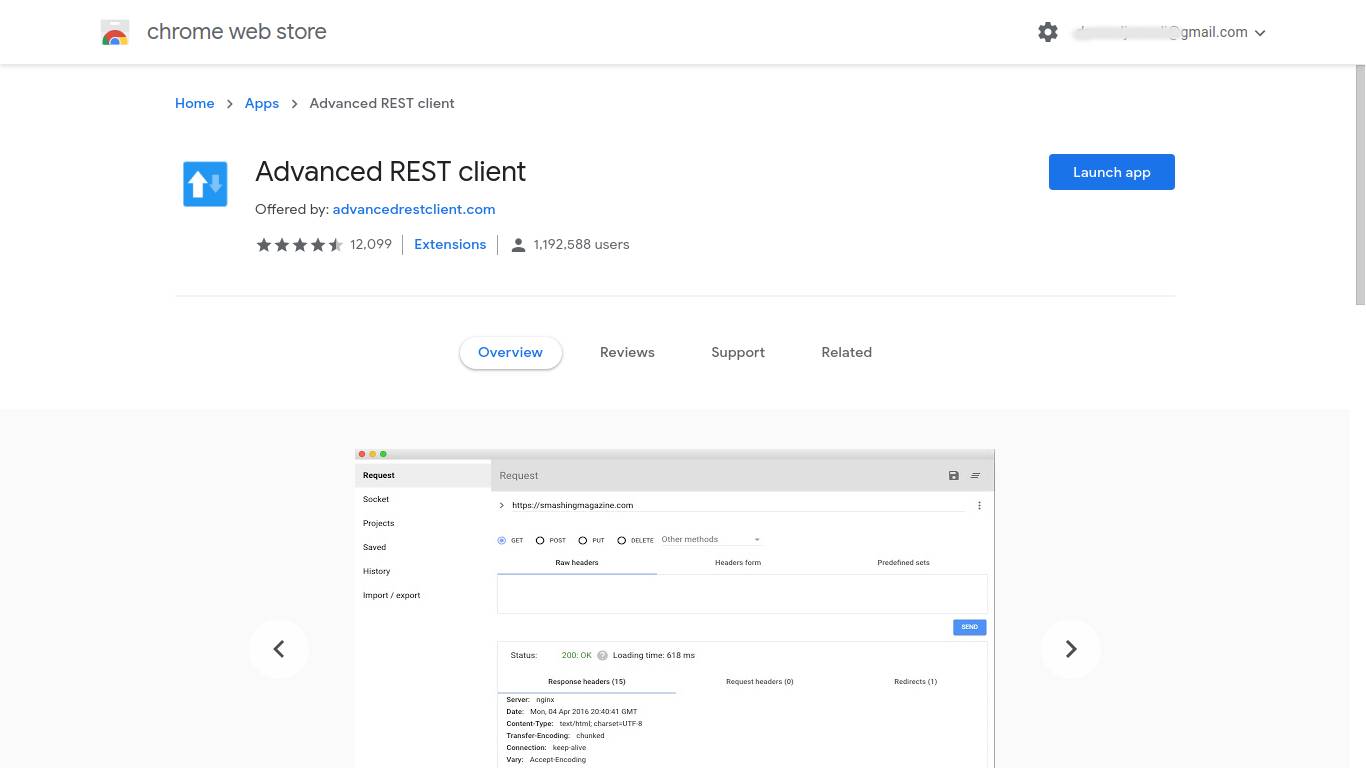Select Saved in the preview sidebar
The height and width of the screenshot is (768, 1366).
[x=375, y=547]
